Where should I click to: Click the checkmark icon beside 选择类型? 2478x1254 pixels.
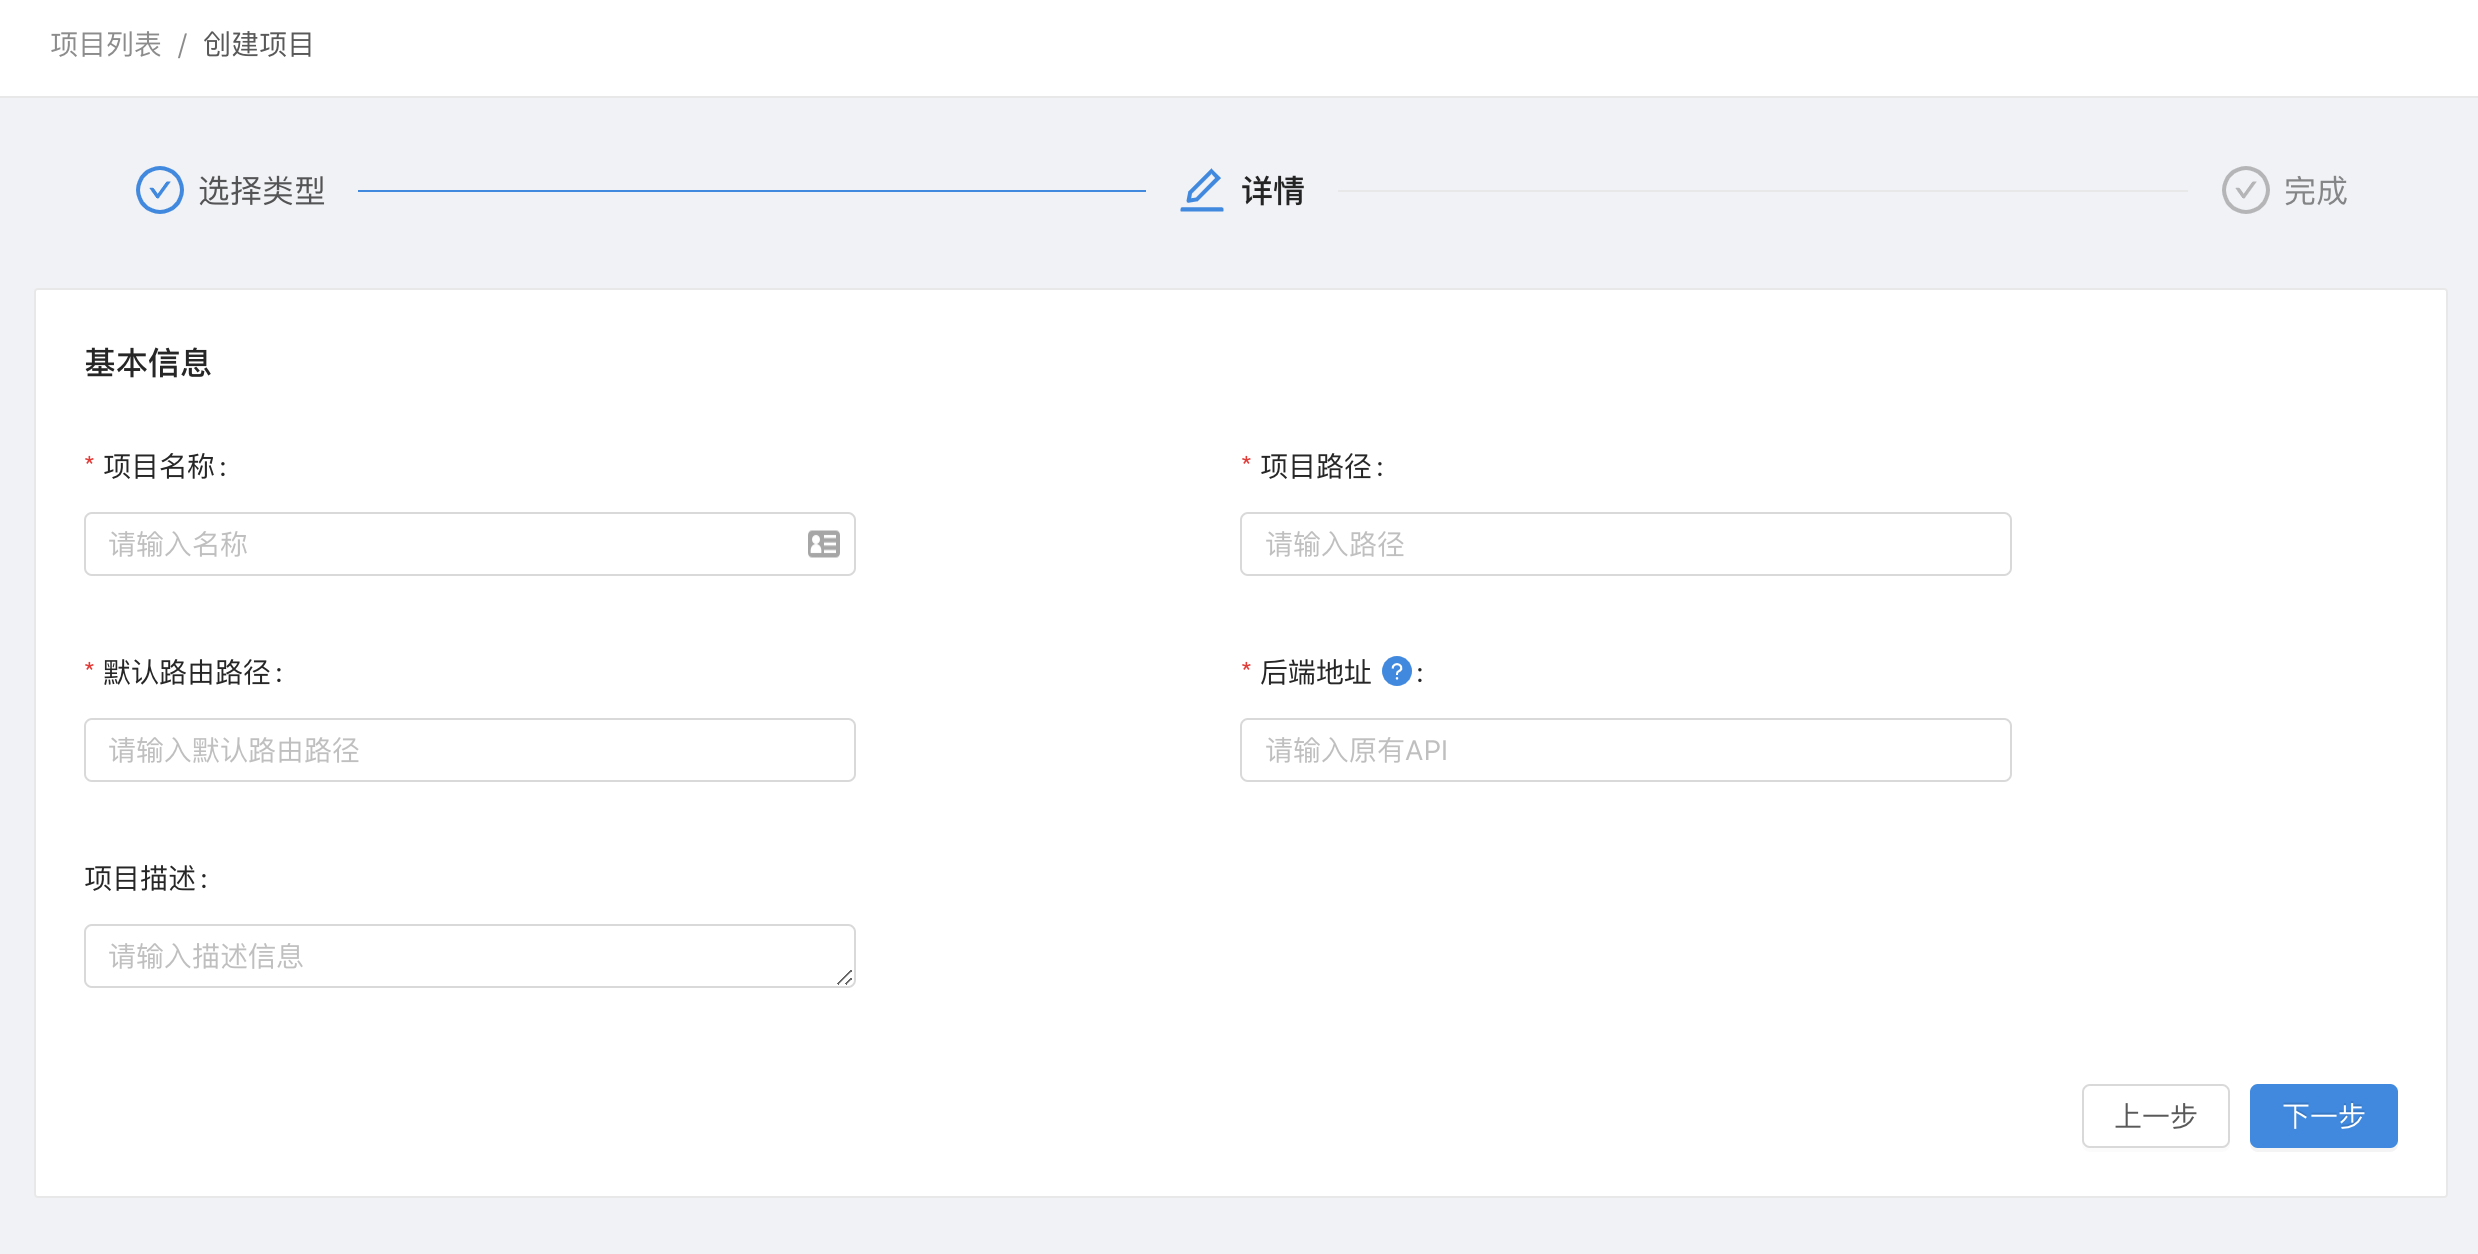coord(159,190)
